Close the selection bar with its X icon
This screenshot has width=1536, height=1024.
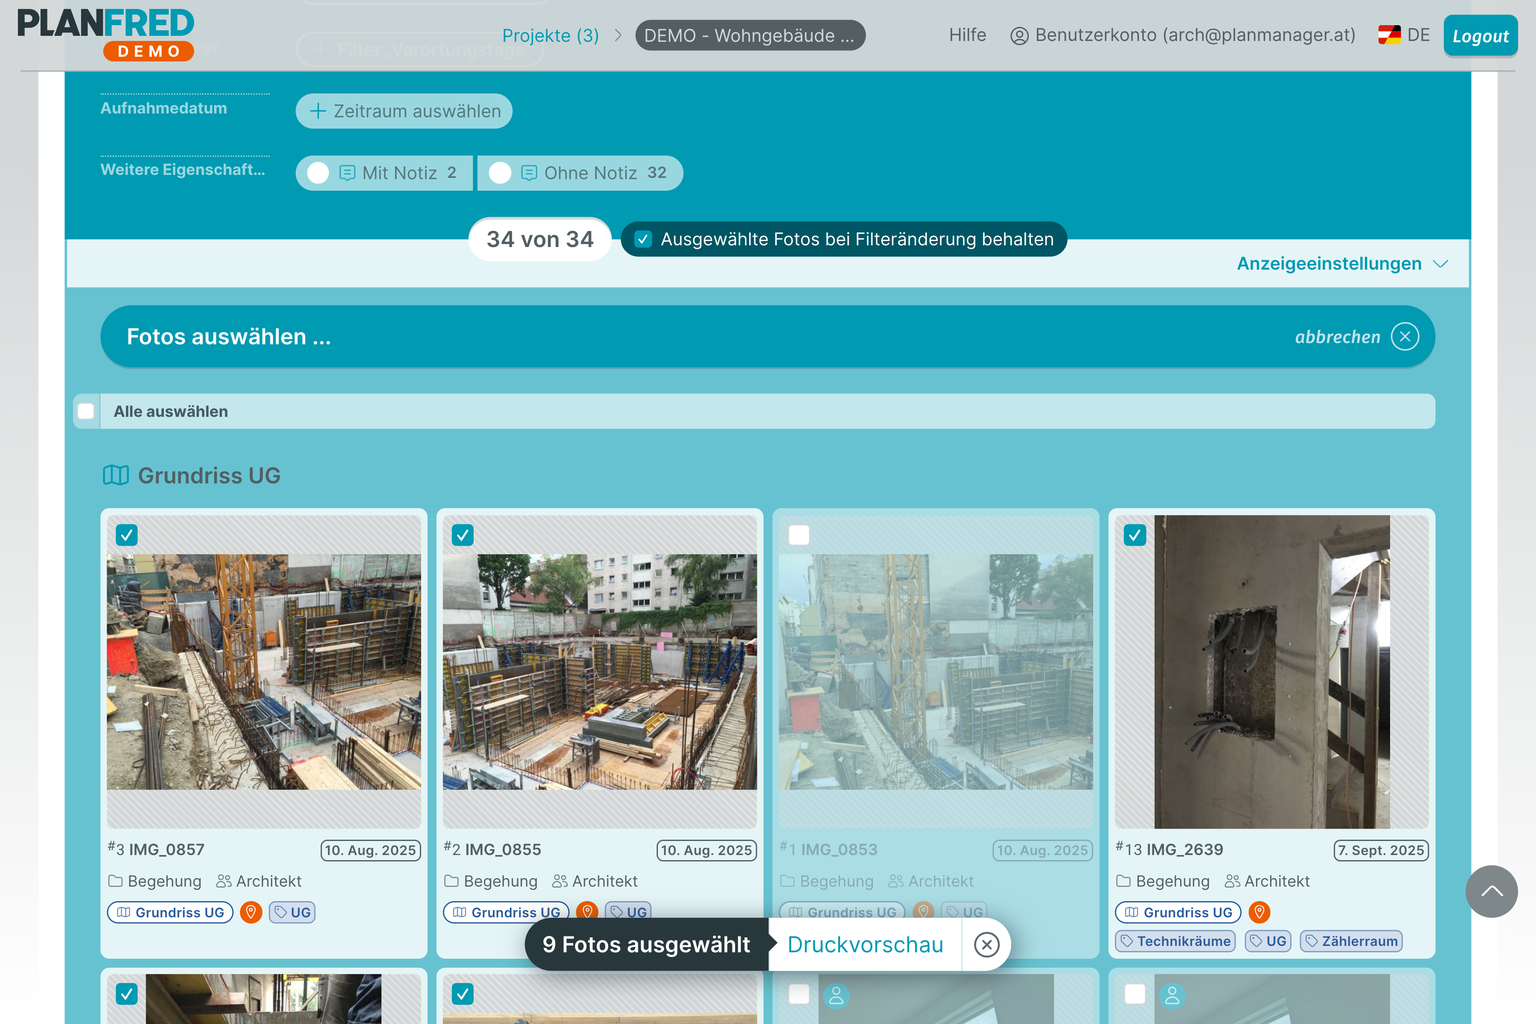[986, 945]
